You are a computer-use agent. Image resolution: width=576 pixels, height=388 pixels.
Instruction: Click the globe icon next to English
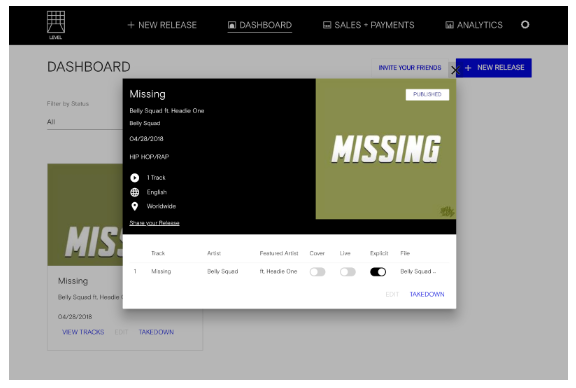pos(135,192)
